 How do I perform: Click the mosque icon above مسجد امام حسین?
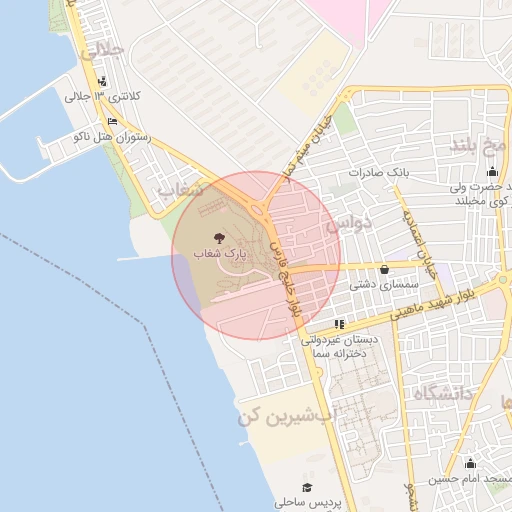coord(470,463)
